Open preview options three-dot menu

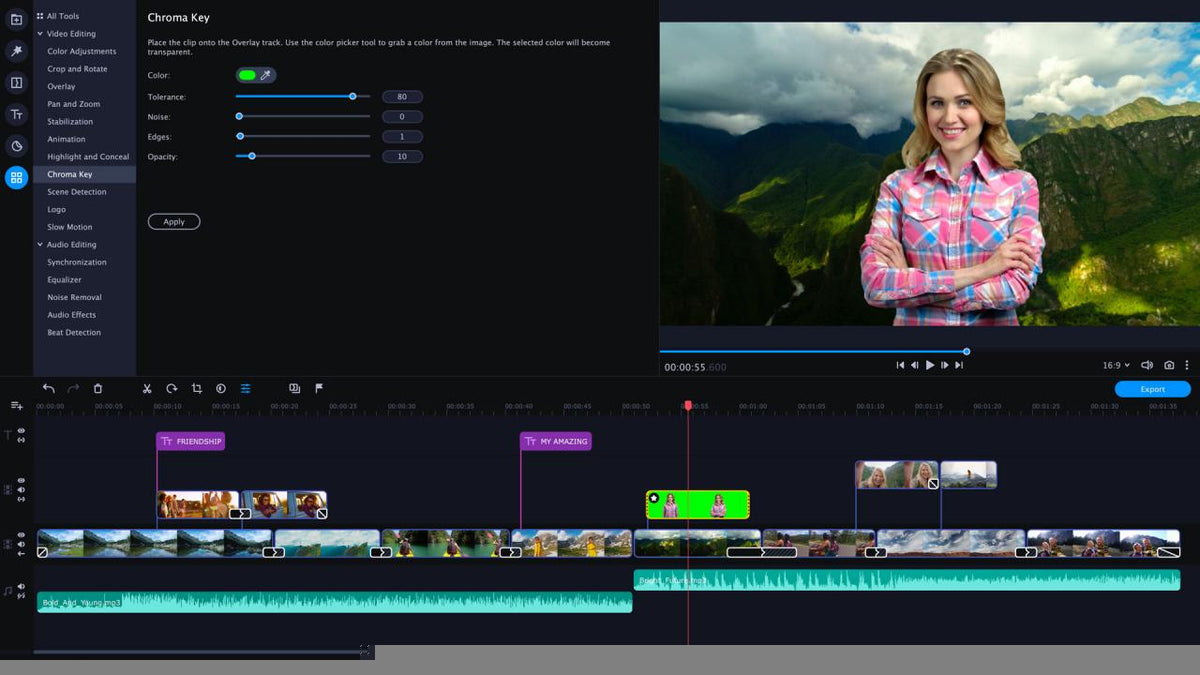click(1187, 365)
